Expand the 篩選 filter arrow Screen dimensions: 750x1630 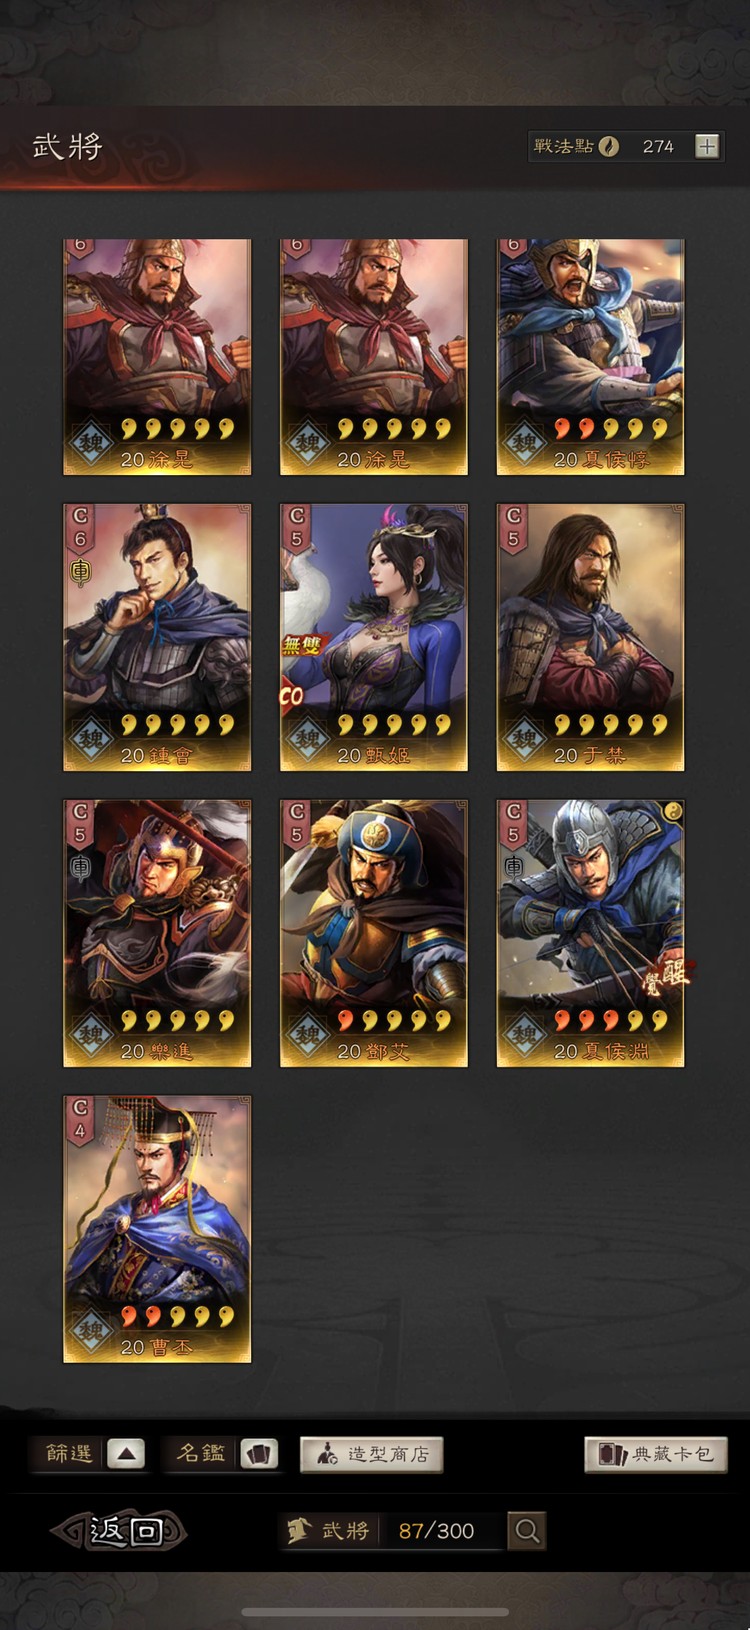(x=126, y=1454)
